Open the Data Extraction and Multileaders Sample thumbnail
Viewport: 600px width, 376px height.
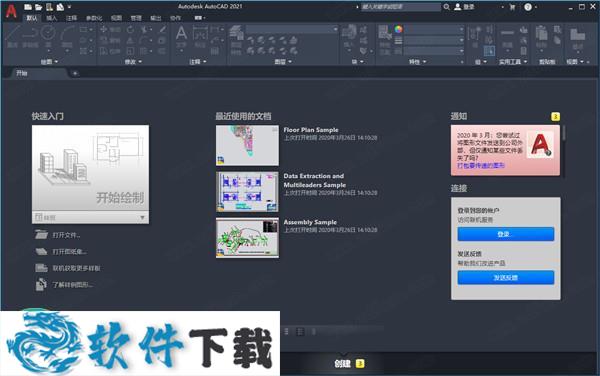point(247,192)
